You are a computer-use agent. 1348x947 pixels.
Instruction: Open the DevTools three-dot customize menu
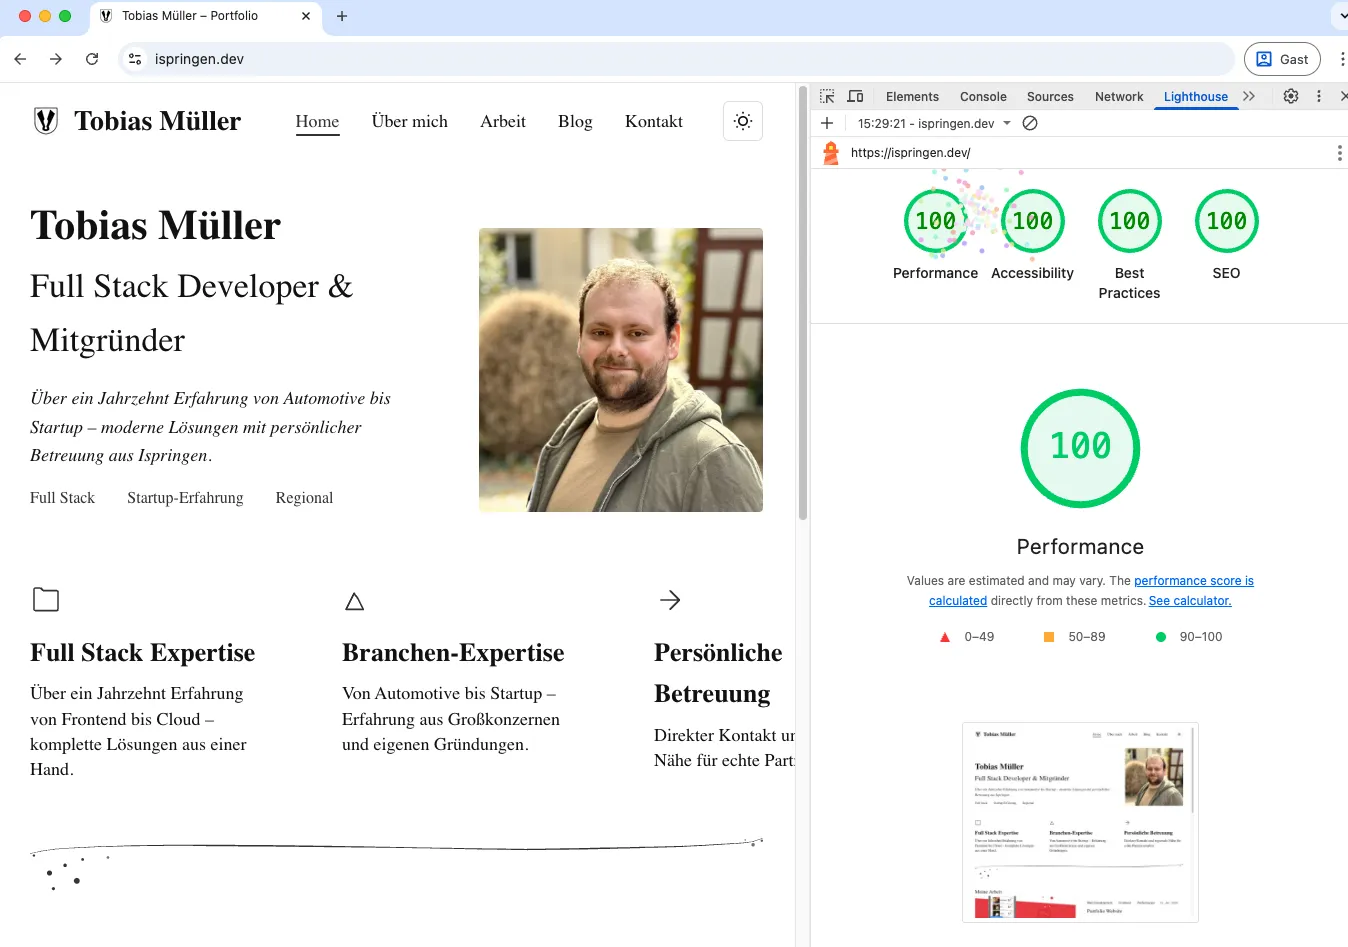tap(1318, 96)
